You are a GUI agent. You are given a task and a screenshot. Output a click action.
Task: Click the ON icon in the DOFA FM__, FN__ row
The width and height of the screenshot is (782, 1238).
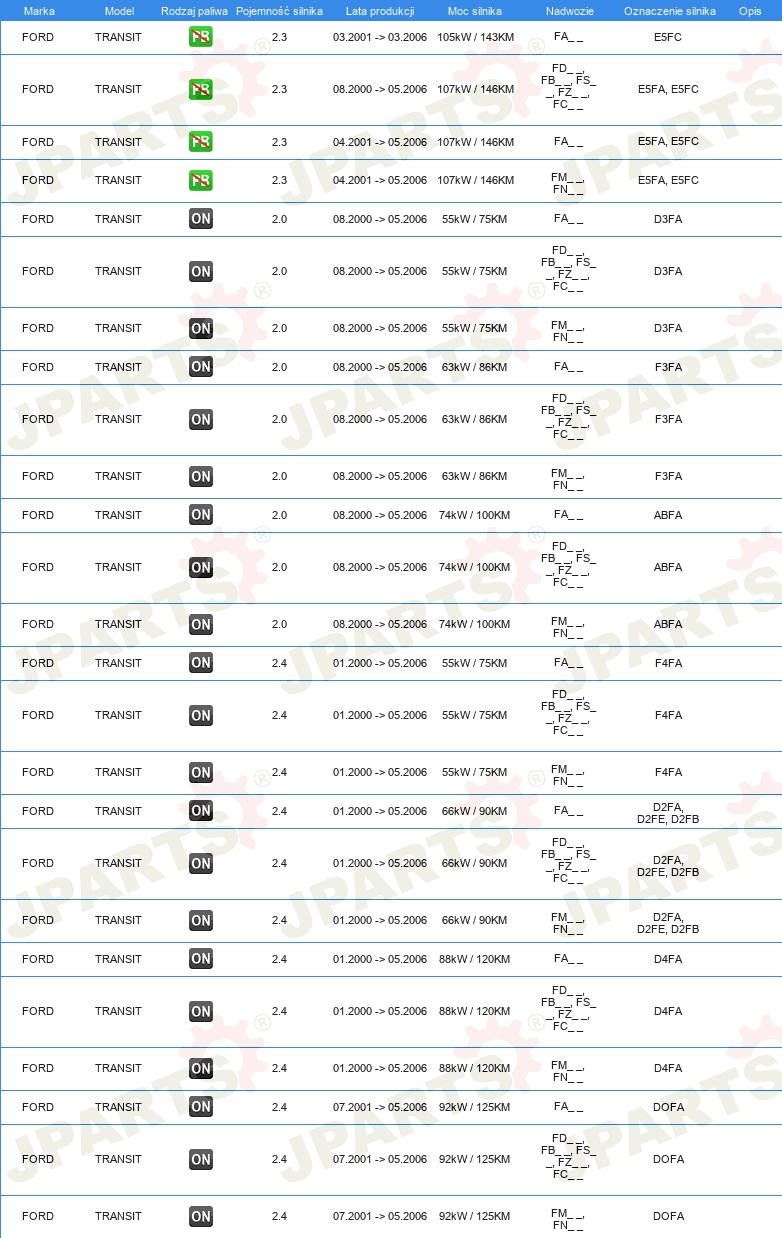(x=201, y=1216)
